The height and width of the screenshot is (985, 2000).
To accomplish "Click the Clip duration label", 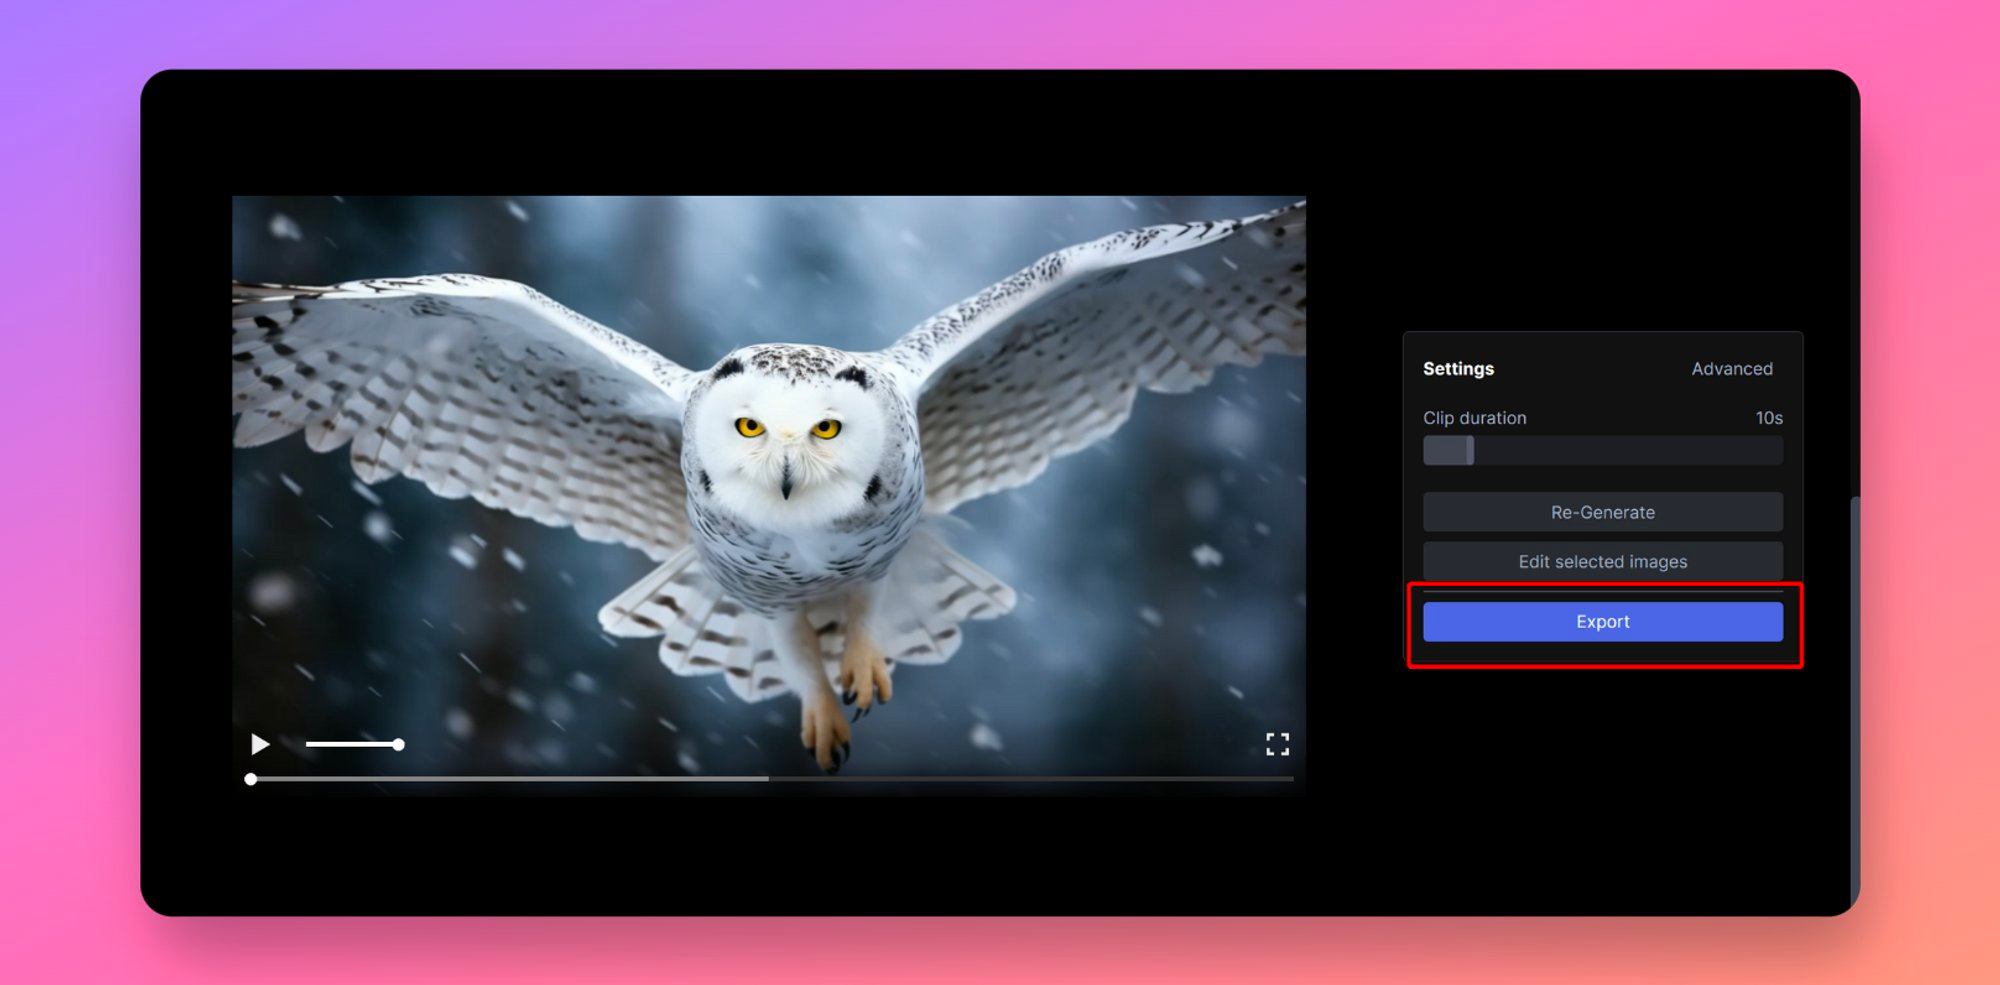I will coord(1474,418).
